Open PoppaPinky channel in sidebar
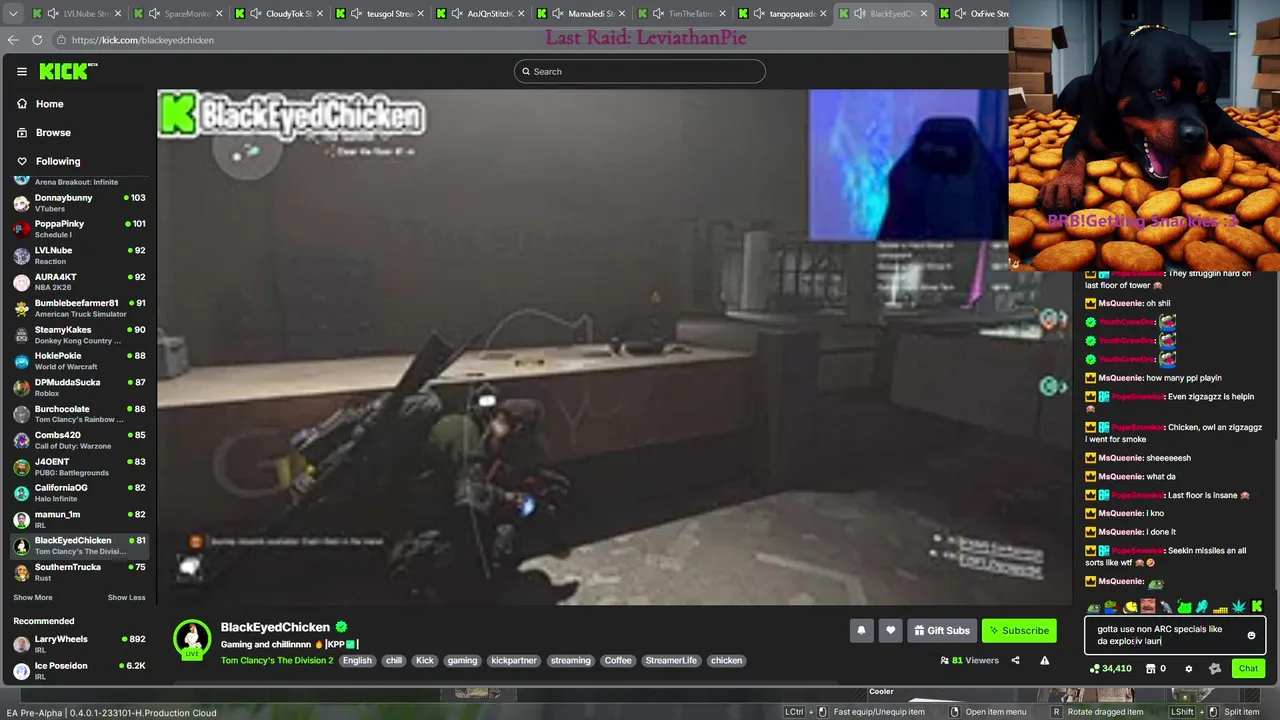Viewport: 1280px width, 720px height. pos(78,229)
